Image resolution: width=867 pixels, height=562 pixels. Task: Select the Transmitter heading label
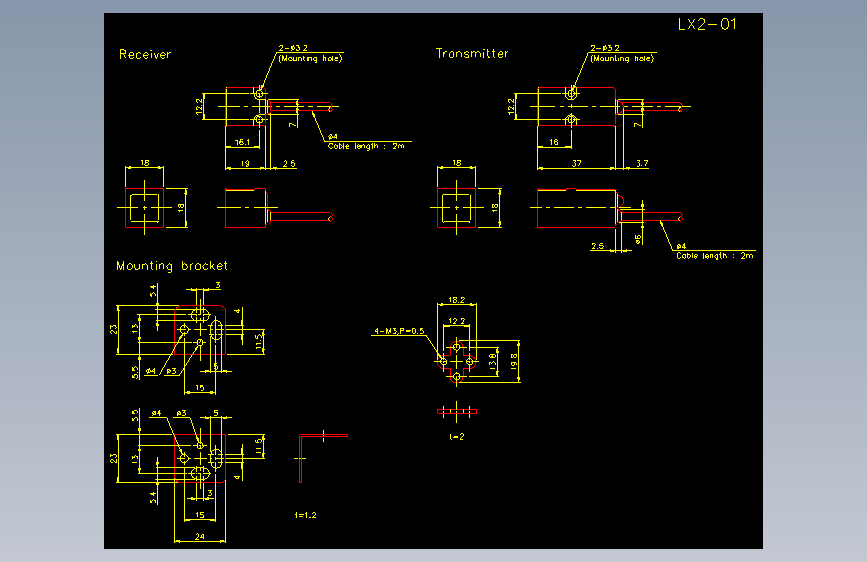pyautogui.click(x=472, y=53)
